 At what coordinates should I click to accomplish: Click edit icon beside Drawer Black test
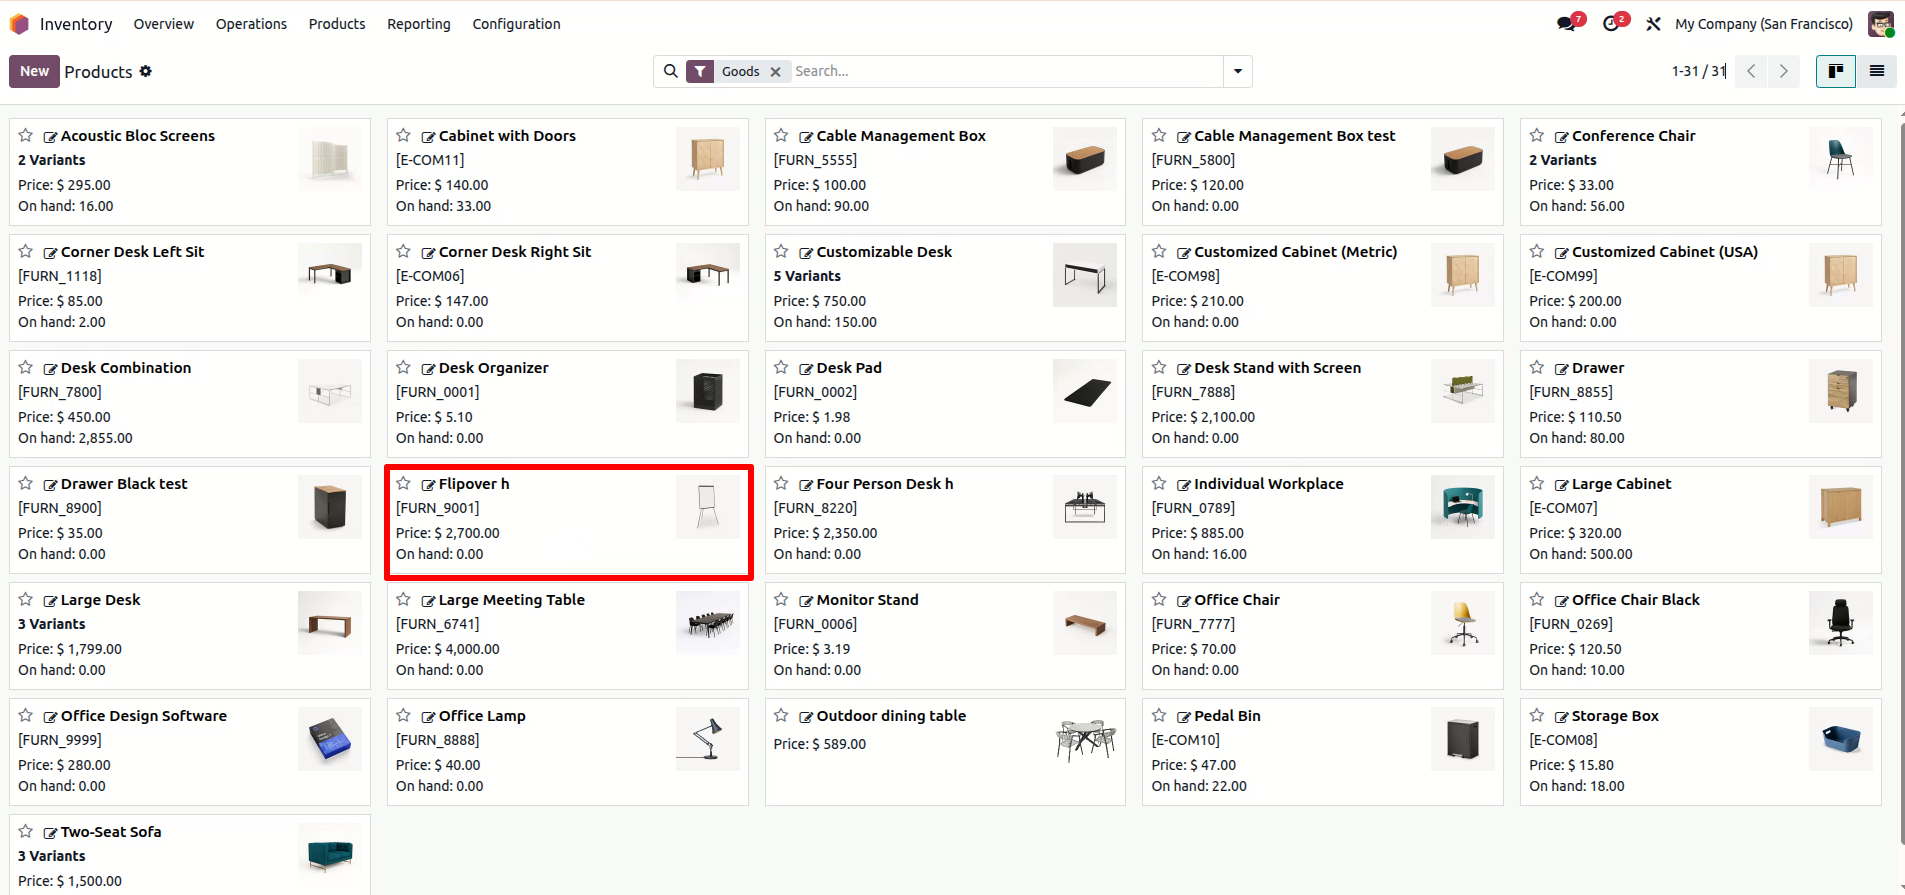[50, 485]
